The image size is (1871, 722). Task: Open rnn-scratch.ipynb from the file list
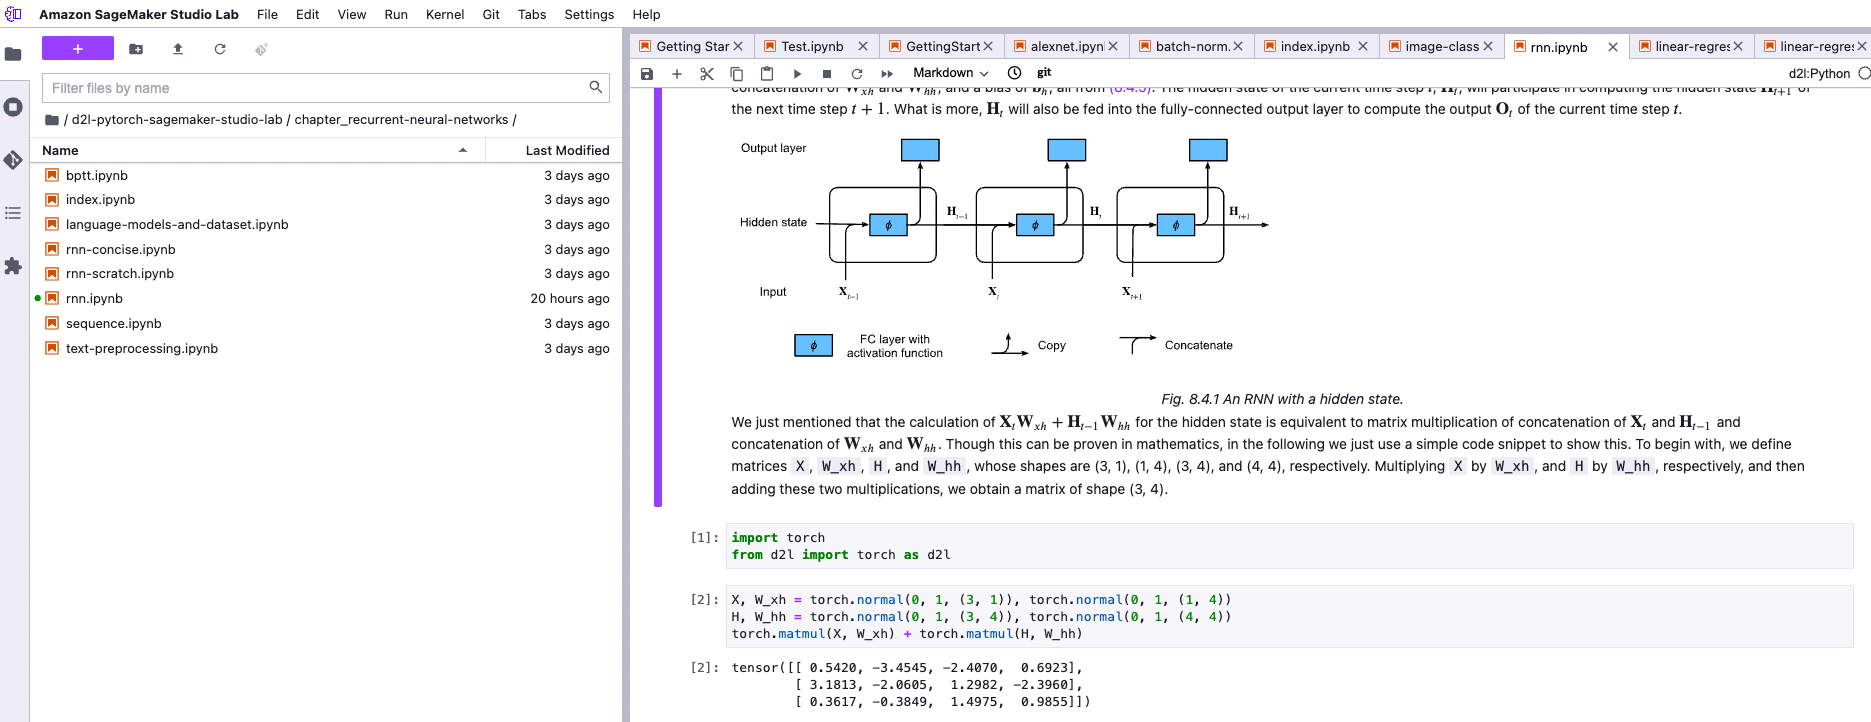pos(120,274)
